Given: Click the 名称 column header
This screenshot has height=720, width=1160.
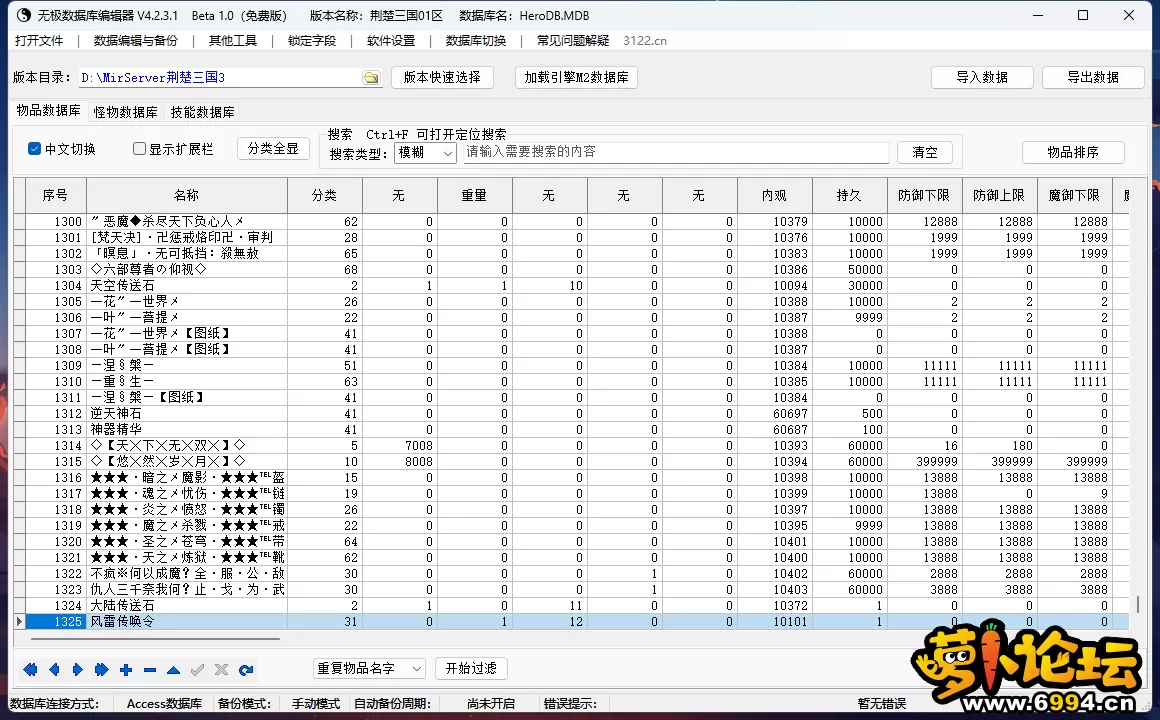Looking at the screenshot, I should tap(186, 195).
